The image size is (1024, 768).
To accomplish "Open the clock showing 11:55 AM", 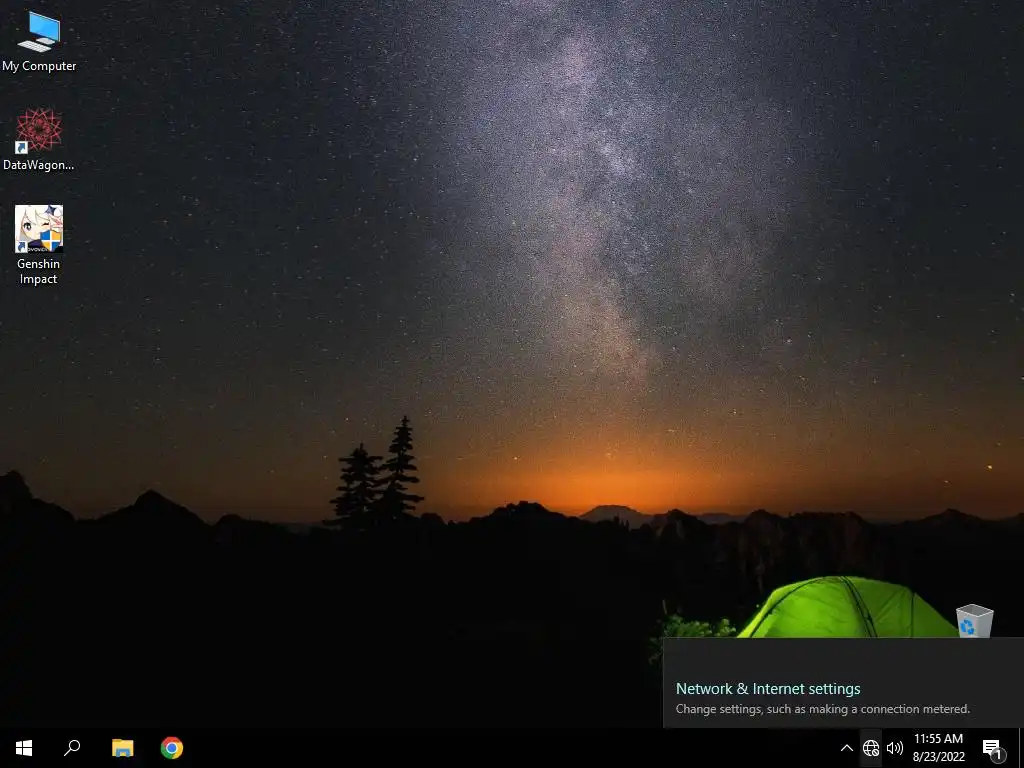I will 938,748.
